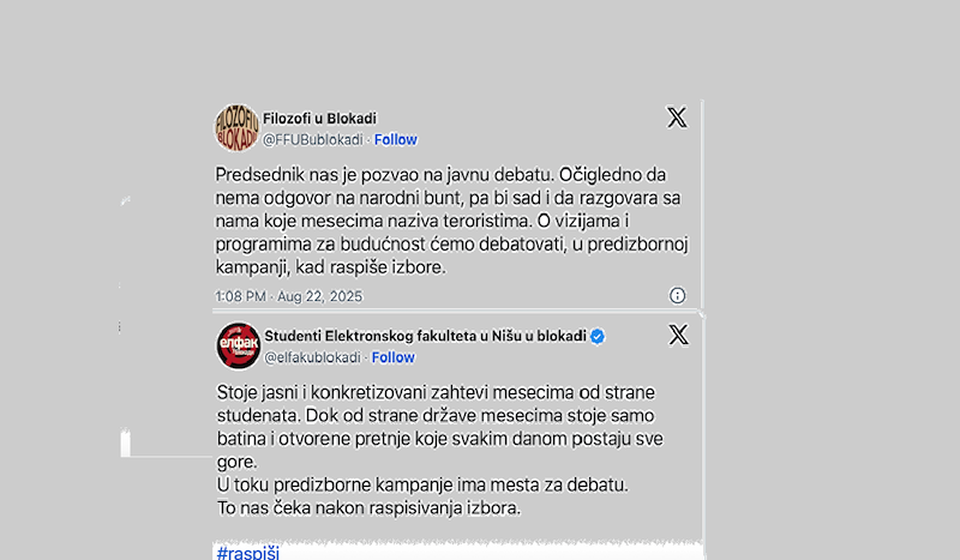Open the Filozofi u Blokadi display name
The image size is (960, 560).
tap(320, 118)
